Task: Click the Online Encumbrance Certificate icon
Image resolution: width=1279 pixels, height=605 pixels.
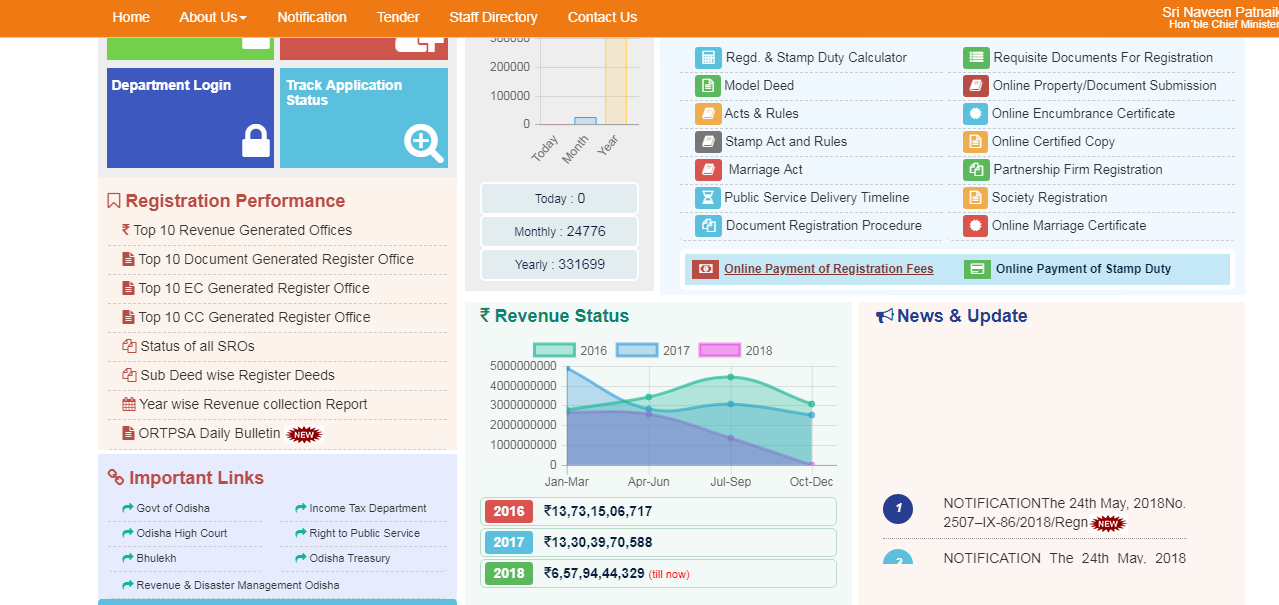Action: coord(975,114)
